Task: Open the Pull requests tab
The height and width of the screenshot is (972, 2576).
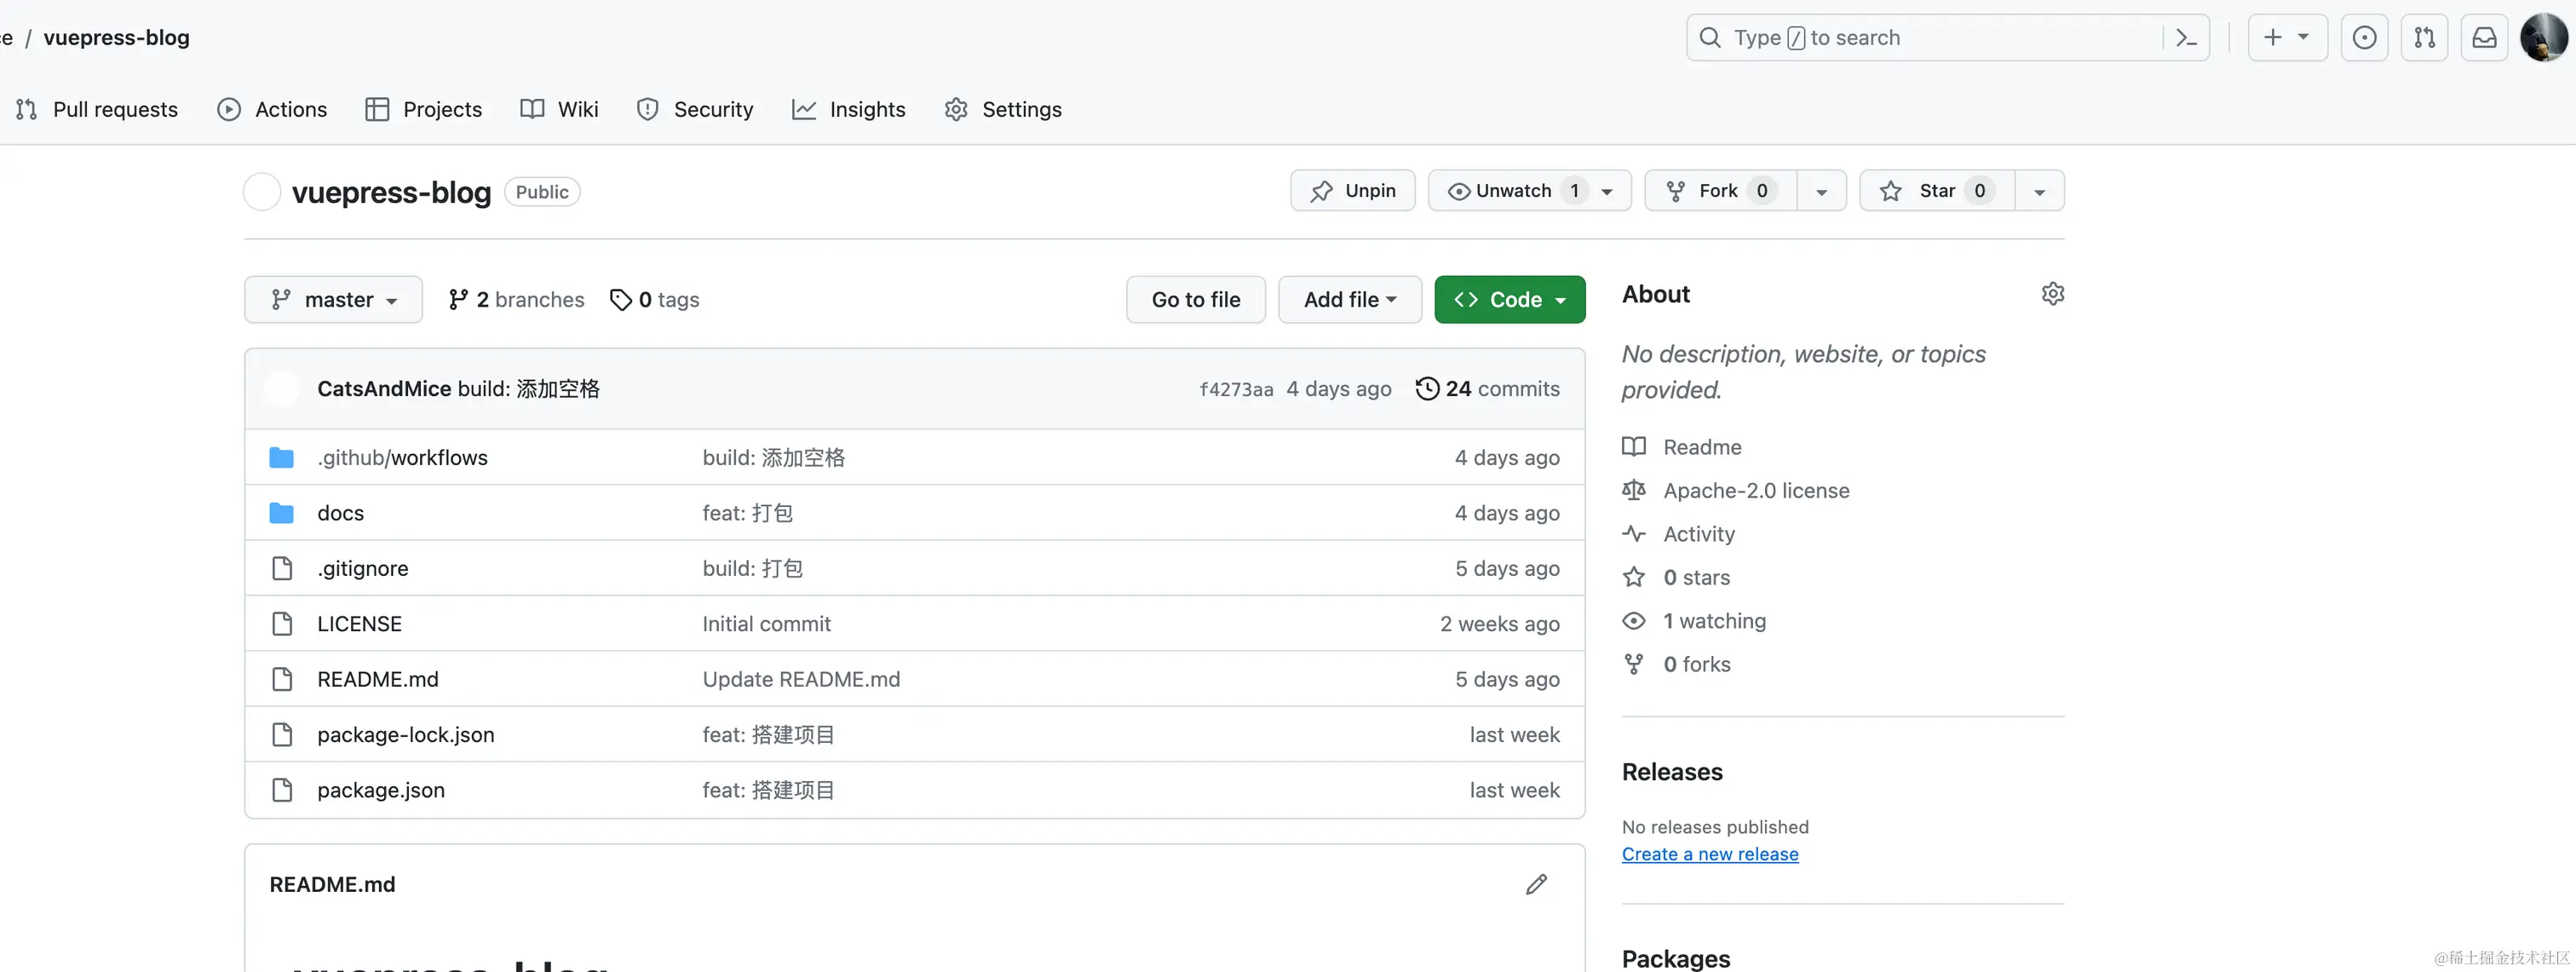Action: coord(97,110)
